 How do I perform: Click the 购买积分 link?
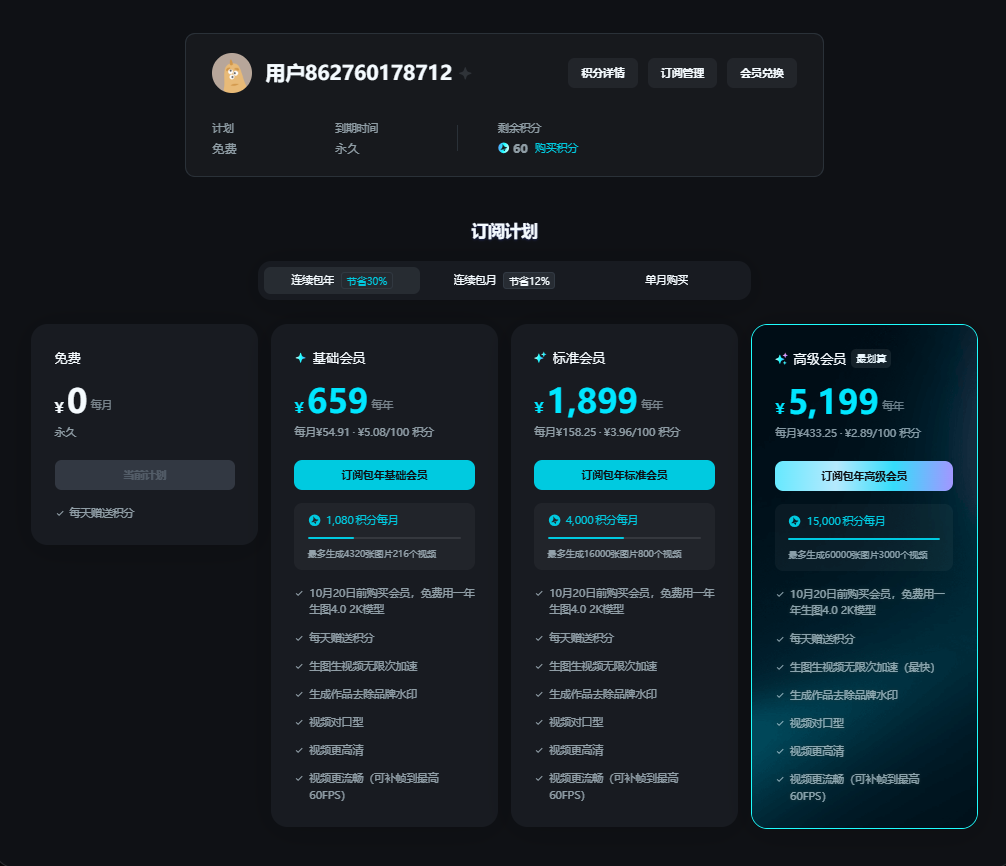click(556, 148)
